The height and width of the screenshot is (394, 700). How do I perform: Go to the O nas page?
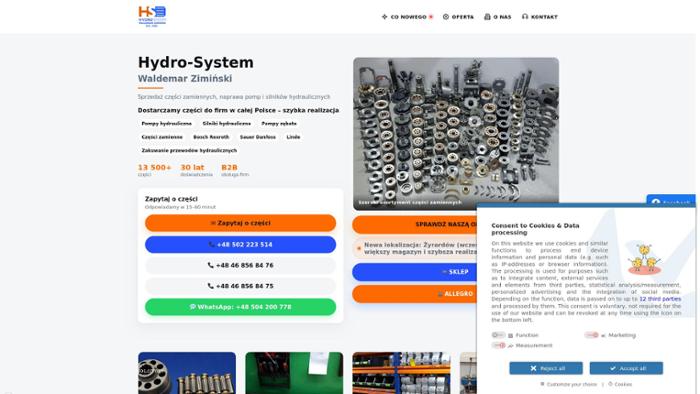point(498,17)
